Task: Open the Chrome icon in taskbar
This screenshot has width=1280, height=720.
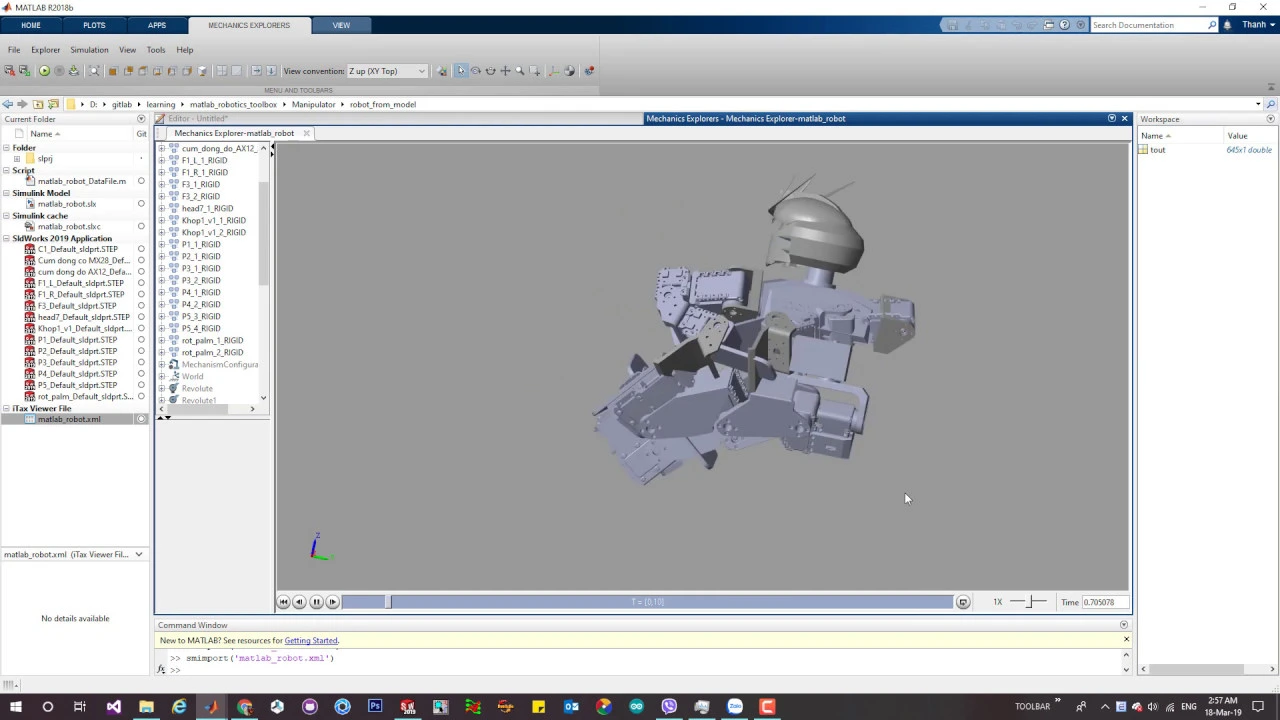Action: [244, 706]
